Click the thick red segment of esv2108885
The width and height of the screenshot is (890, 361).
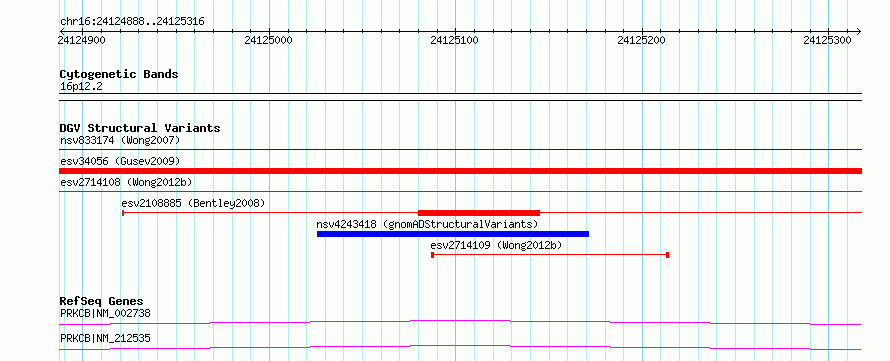(x=479, y=213)
